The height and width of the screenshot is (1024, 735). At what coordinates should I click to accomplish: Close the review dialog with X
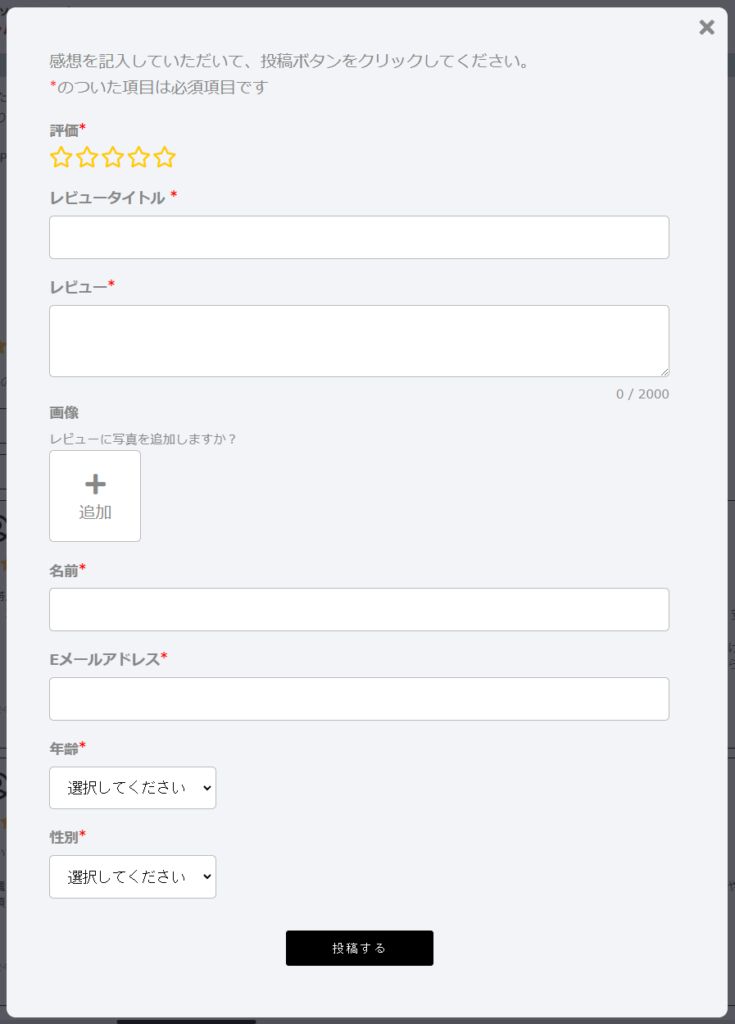click(x=706, y=27)
